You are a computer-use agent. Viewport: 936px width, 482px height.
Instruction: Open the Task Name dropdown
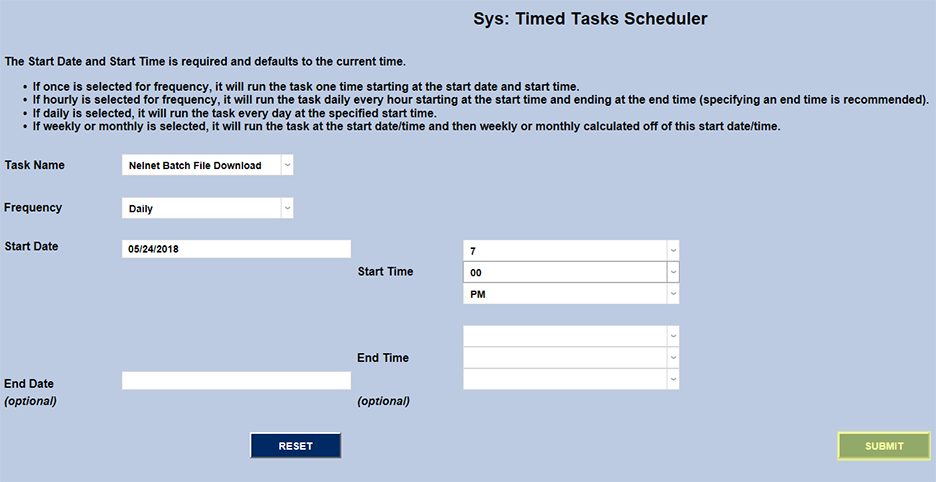(x=207, y=165)
